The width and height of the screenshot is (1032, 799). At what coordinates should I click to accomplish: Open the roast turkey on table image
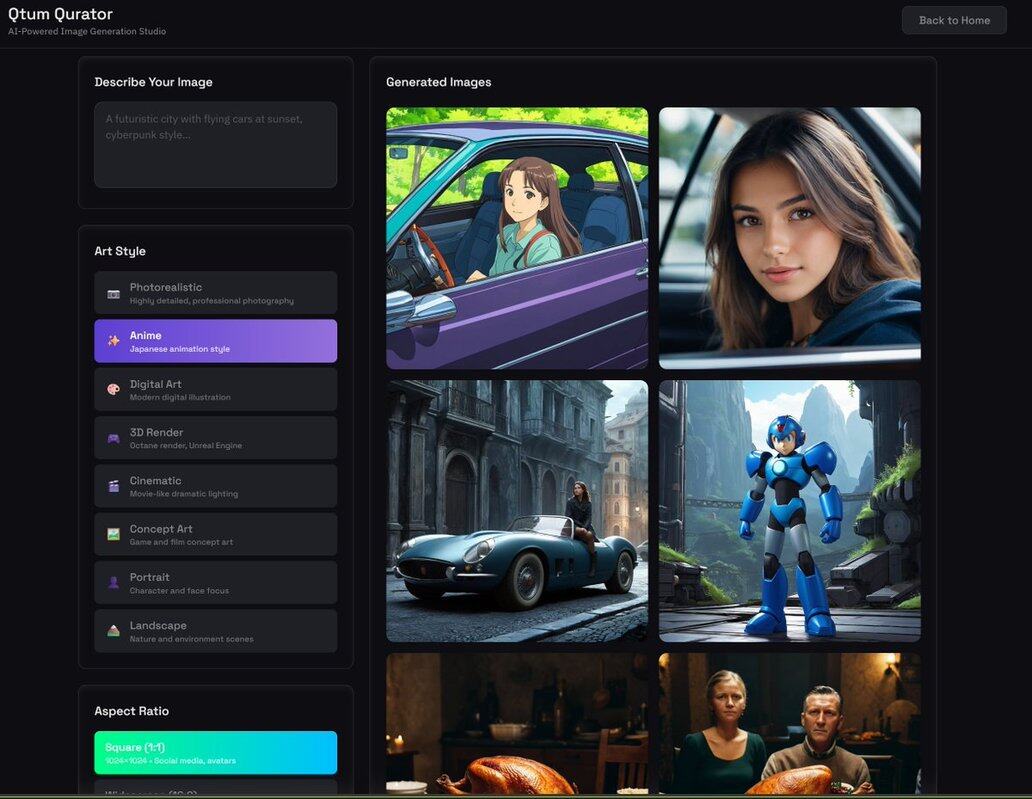coord(517,723)
